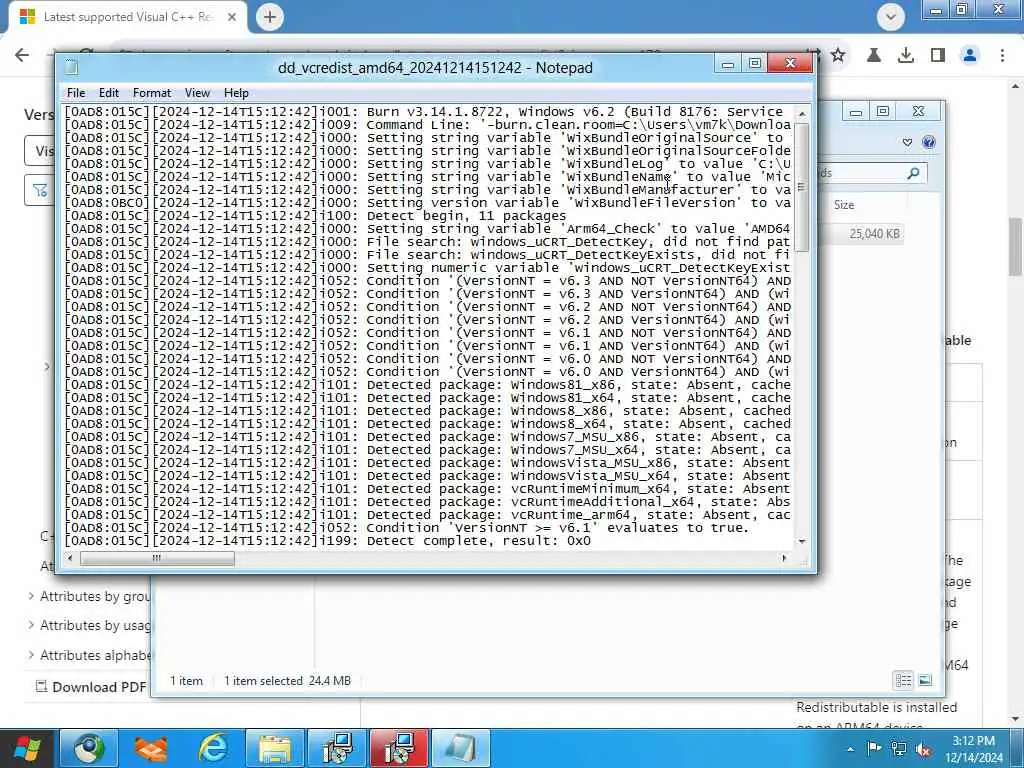Screen dimensions: 1024x768
Task: Minimize the Explorer window behind Notepad
Action: click(x=856, y=112)
